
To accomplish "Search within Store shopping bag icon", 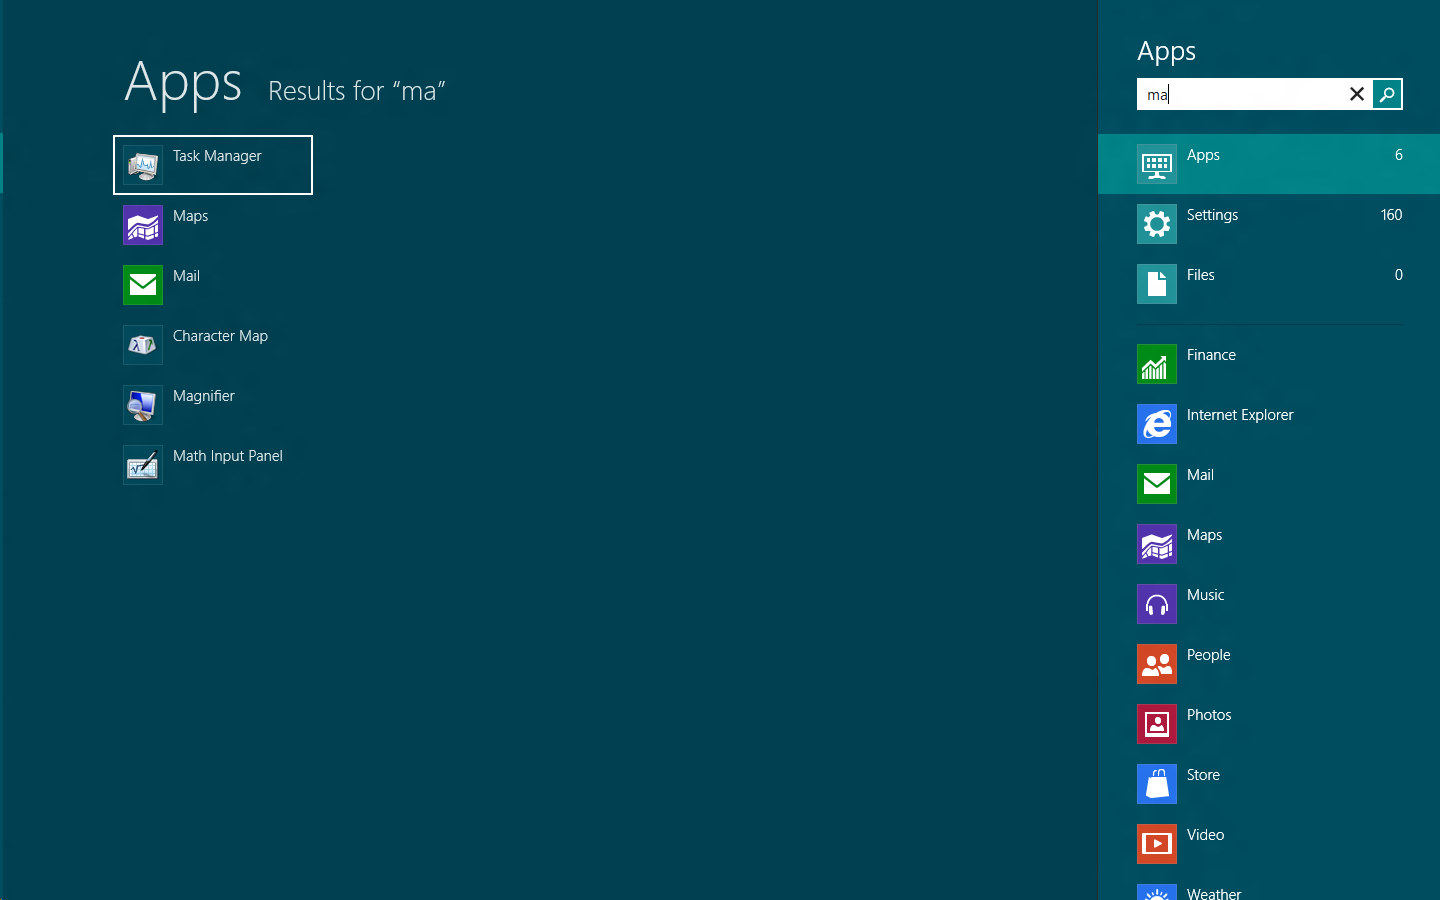I will (1157, 784).
